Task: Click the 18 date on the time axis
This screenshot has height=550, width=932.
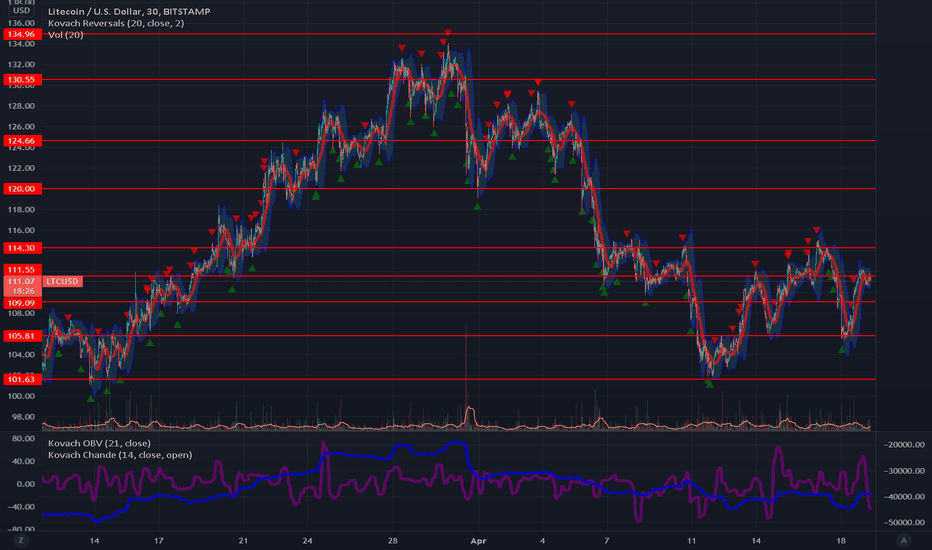Action: pyautogui.click(x=841, y=540)
